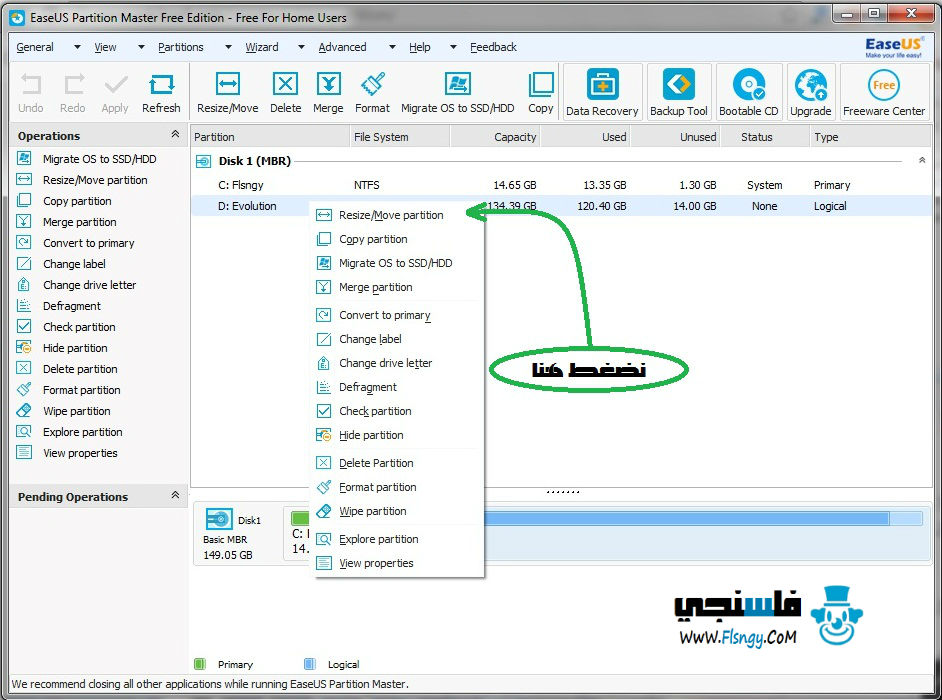Viewport: 942px width, 700px height.
Task: Launch Bootable CD creator
Action: point(749,92)
